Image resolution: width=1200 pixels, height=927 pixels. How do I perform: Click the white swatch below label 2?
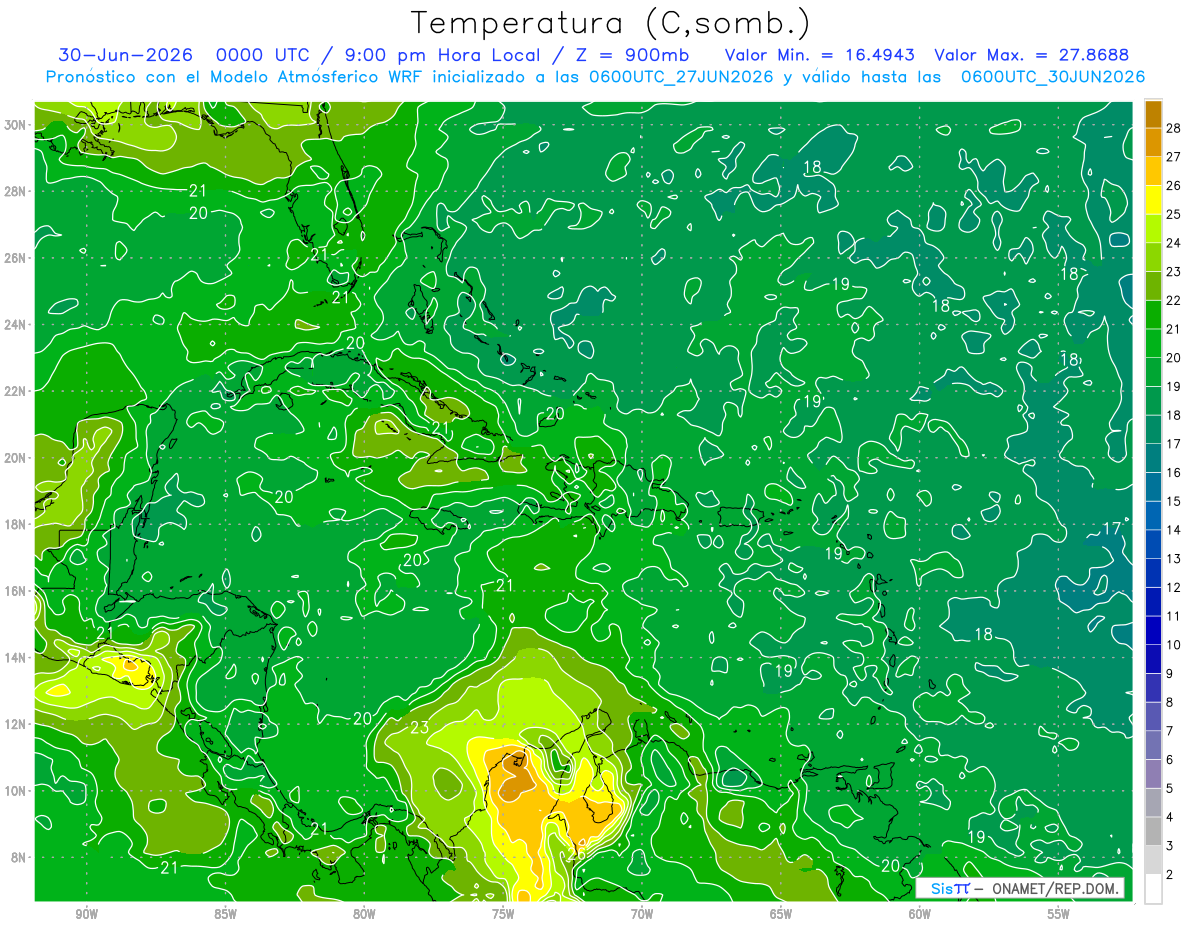point(1154,888)
